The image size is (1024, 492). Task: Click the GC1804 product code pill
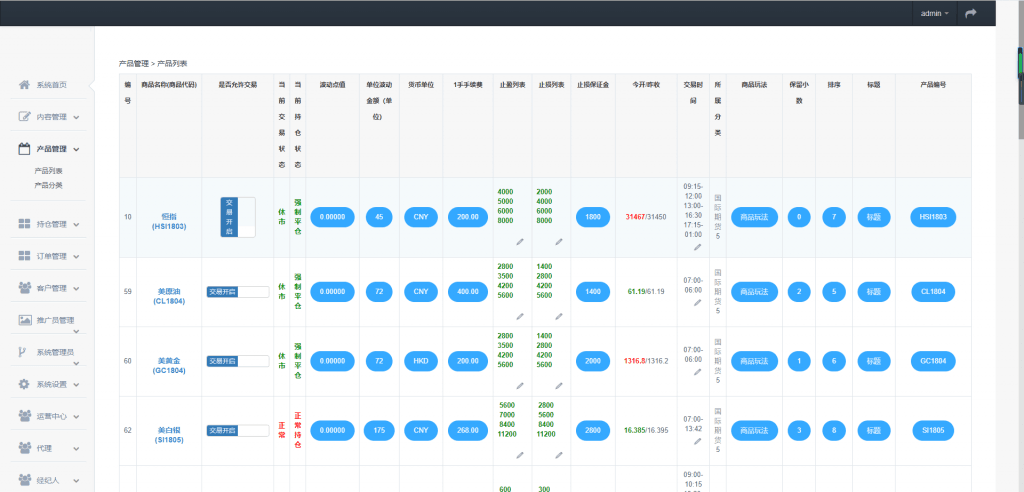tap(933, 361)
